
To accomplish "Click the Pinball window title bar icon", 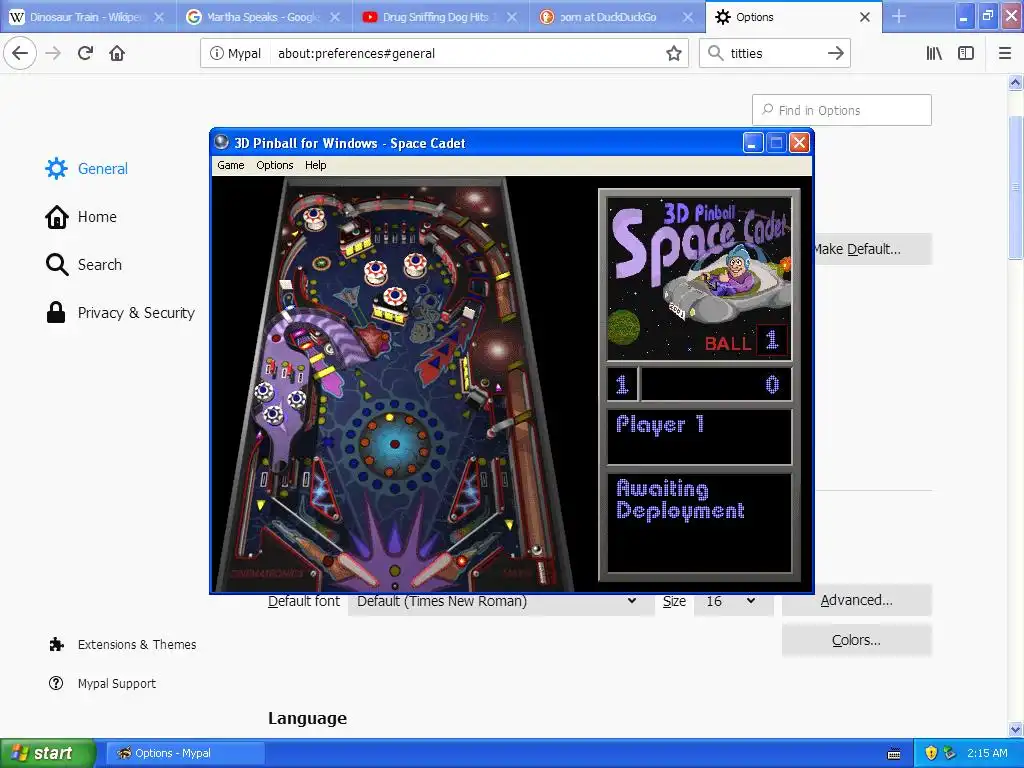I will 222,142.
